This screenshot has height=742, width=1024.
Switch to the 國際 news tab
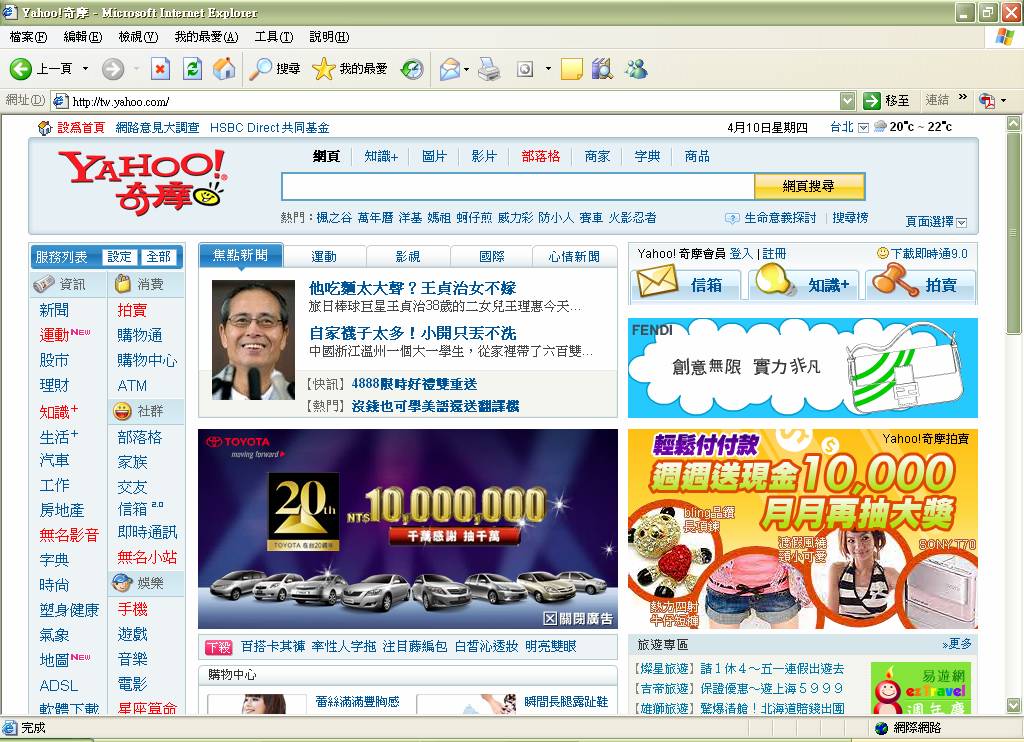[491, 257]
